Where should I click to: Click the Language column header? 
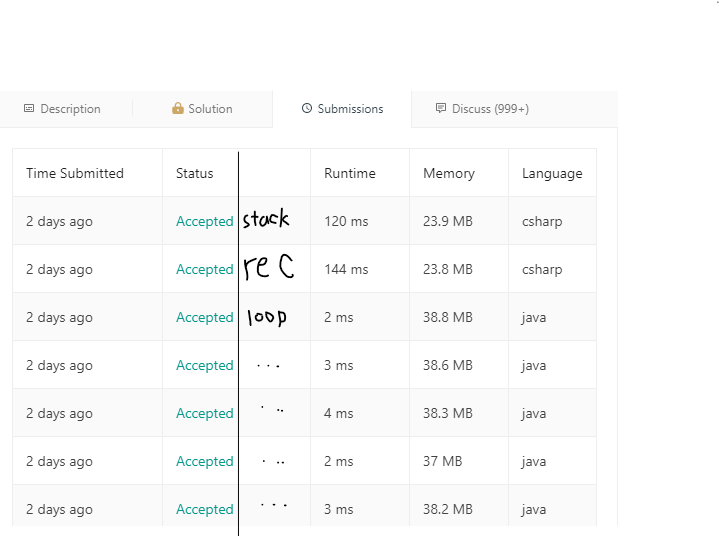click(x=552, y=173)
